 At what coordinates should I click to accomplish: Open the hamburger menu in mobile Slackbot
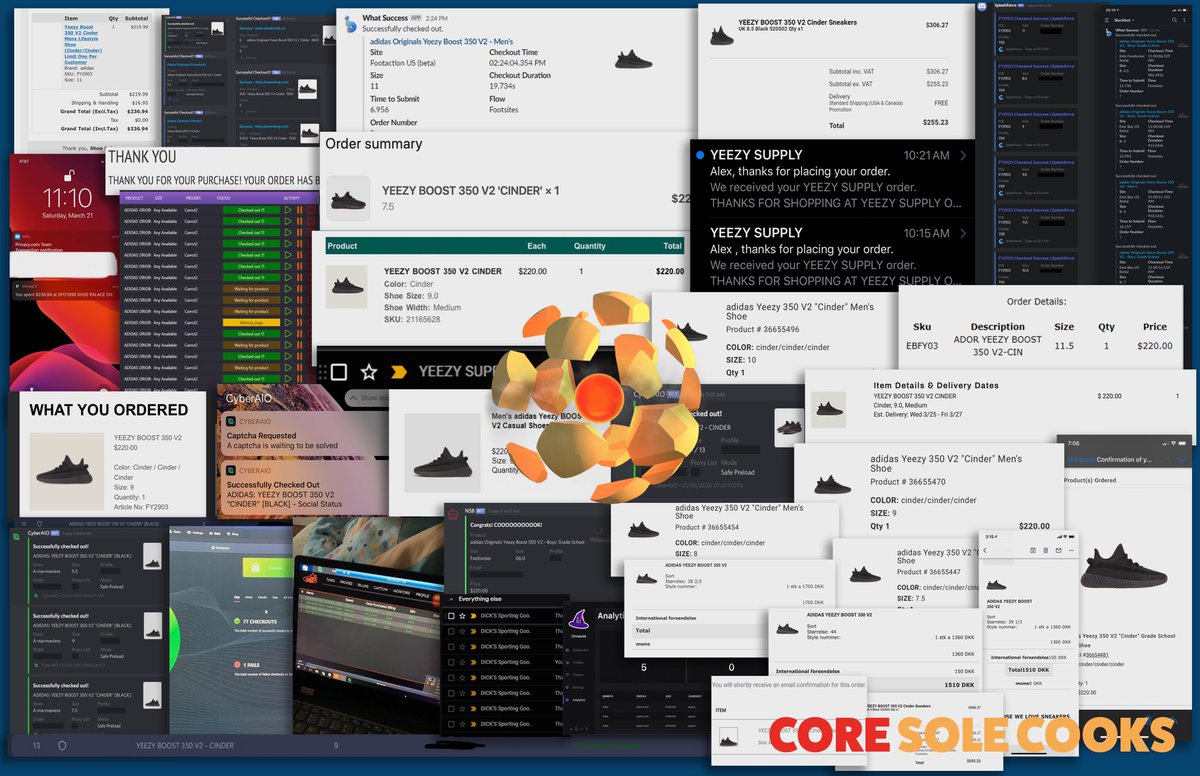click(x=1105, y=19)
